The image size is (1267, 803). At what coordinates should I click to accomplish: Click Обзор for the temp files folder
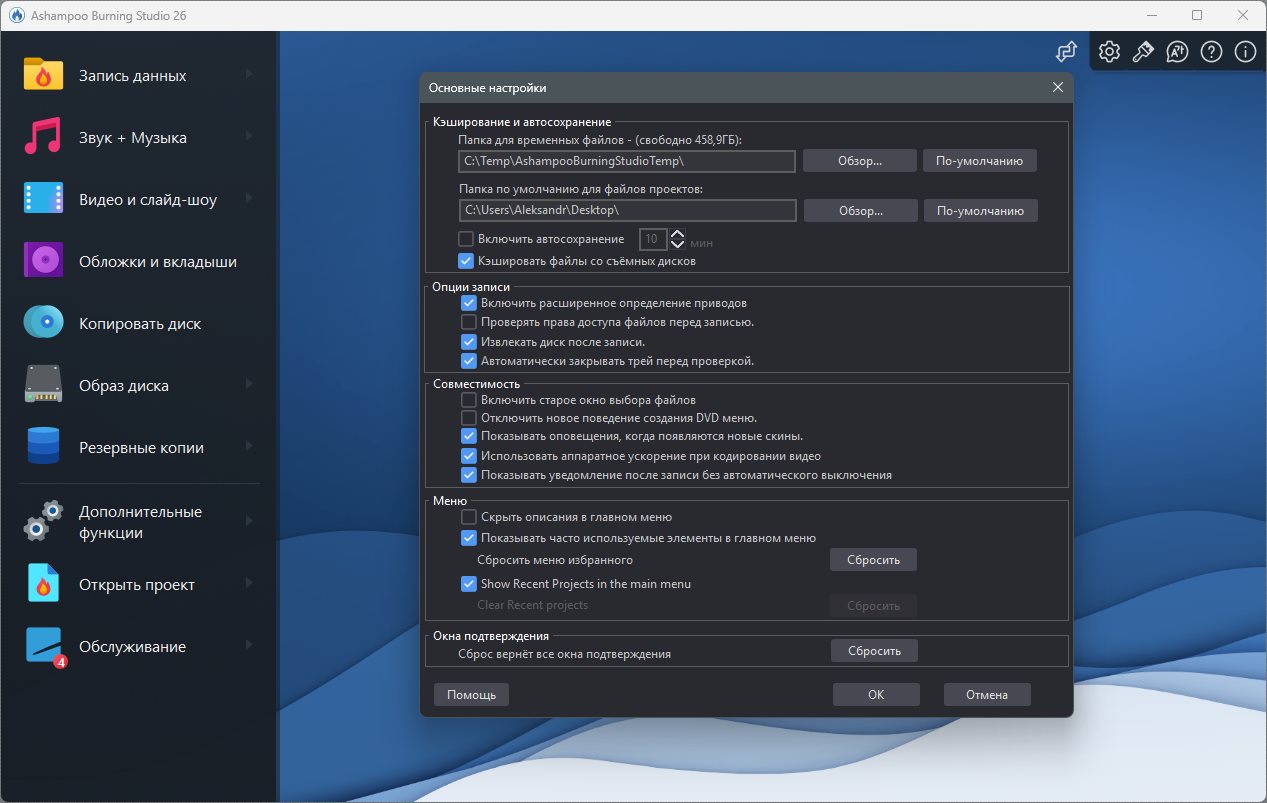(x=860, y=161)
